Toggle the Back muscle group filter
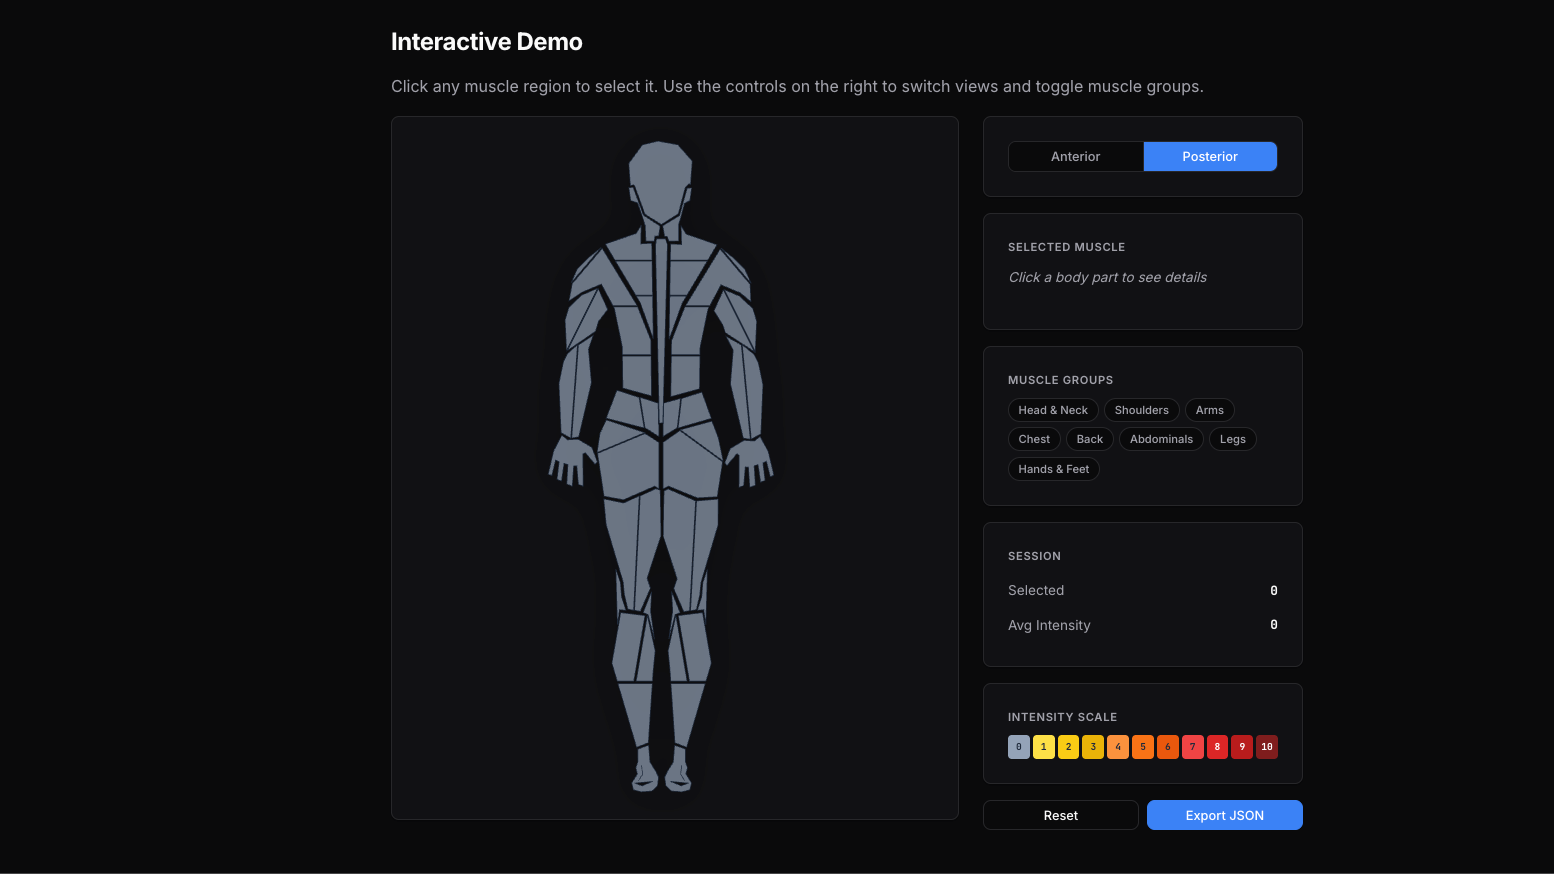1554x874 pixels. tap(1089, 438)
